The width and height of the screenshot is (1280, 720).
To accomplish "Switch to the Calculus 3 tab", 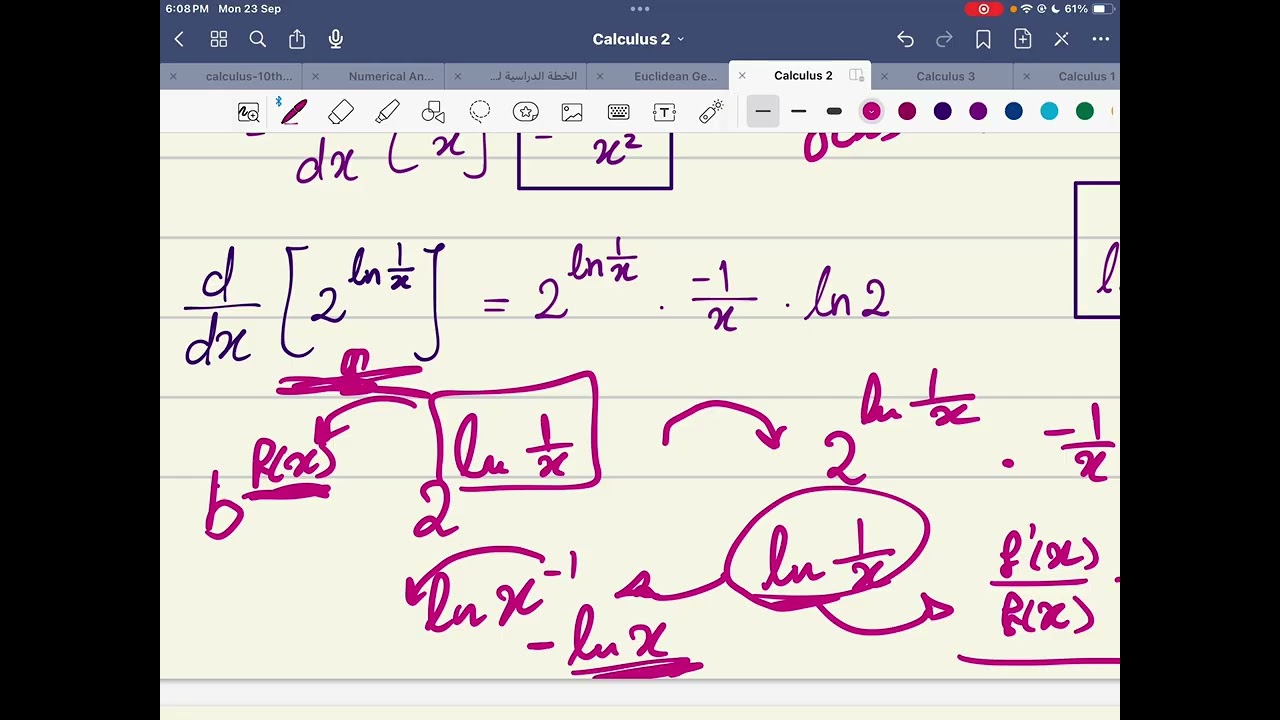I will point(945,76).
